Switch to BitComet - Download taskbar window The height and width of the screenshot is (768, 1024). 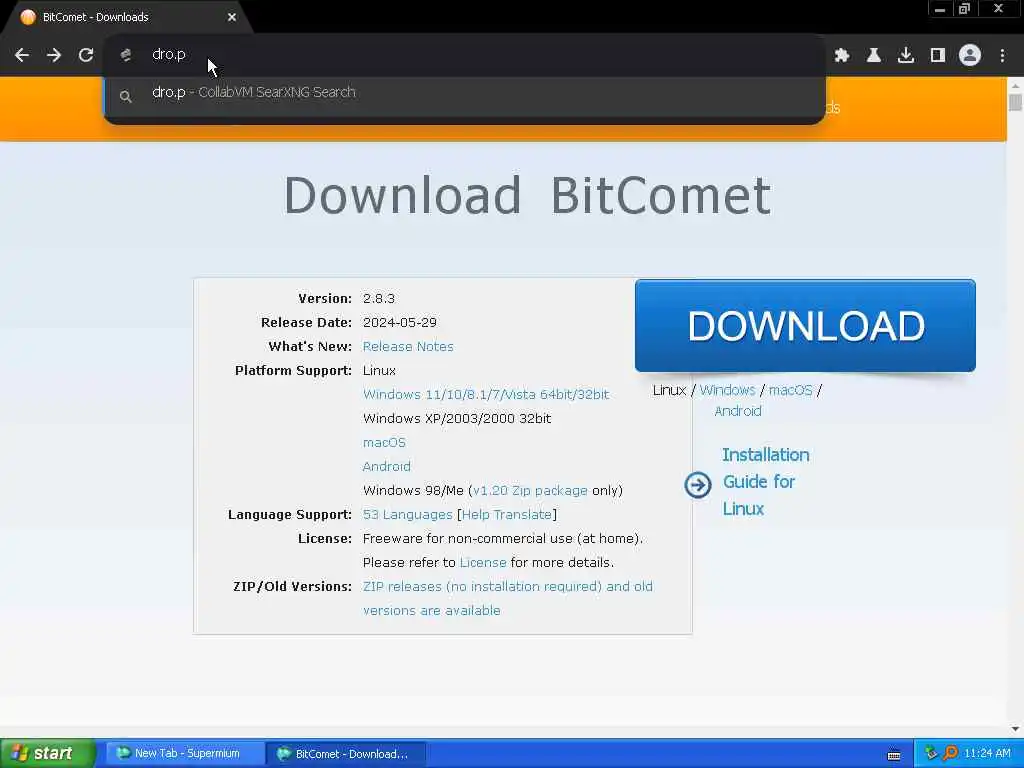pyautogui.click(x=346, y=754)
